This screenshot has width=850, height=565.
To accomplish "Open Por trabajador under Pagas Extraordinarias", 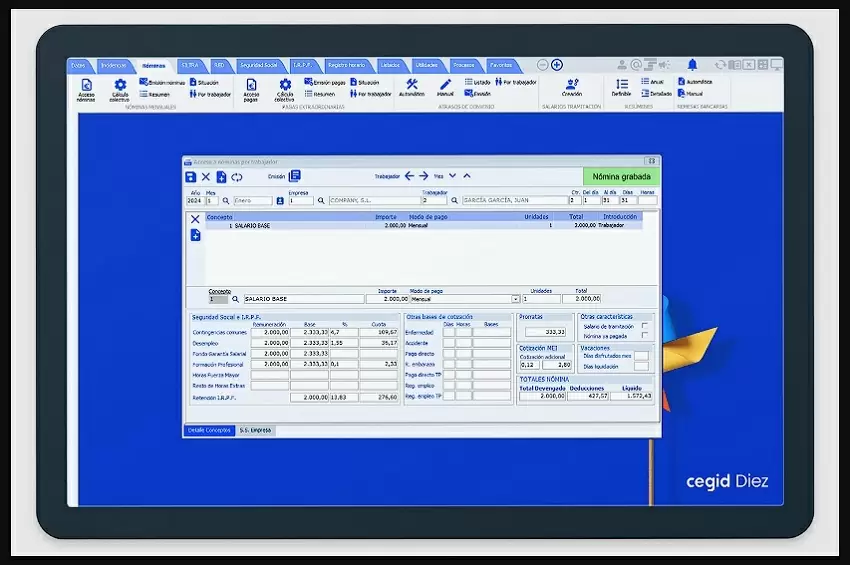I will (x=371, y=94).
